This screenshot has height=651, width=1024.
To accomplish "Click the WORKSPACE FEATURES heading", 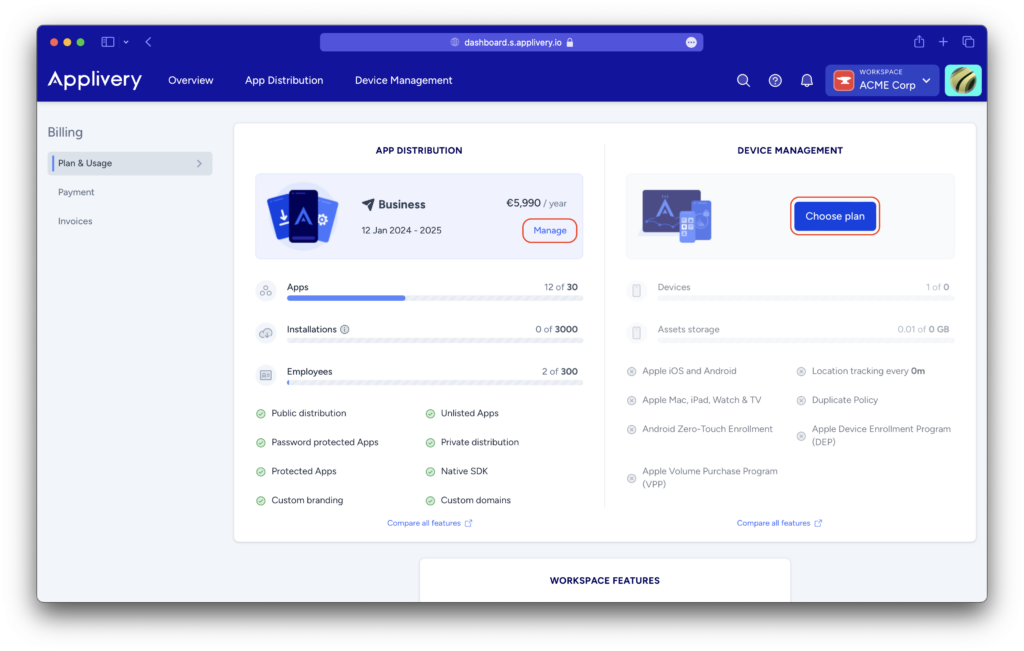I will tap(605, 580).
